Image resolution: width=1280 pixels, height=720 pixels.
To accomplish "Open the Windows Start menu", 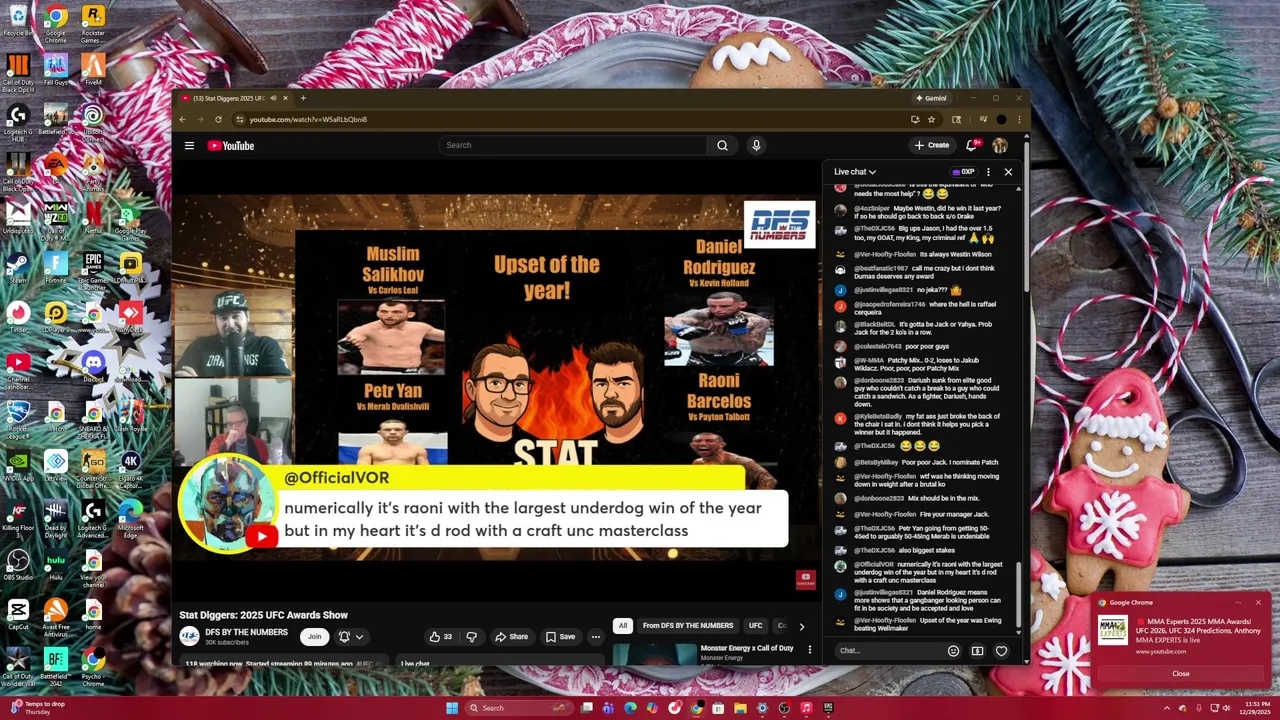I will coord(452,708).
